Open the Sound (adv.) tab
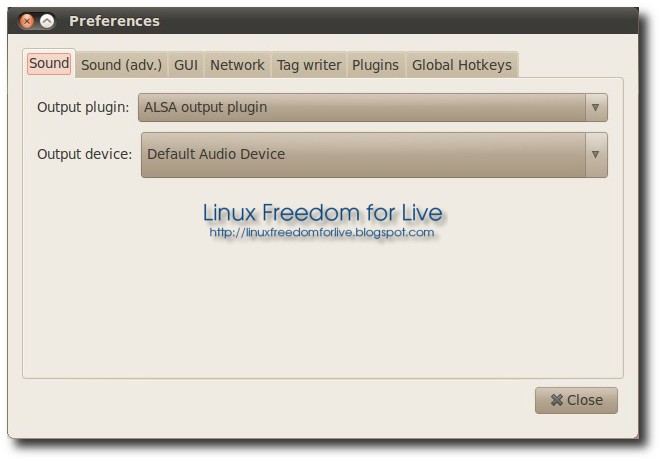Viewport: 662px width, 462px height. coord(121,65)
